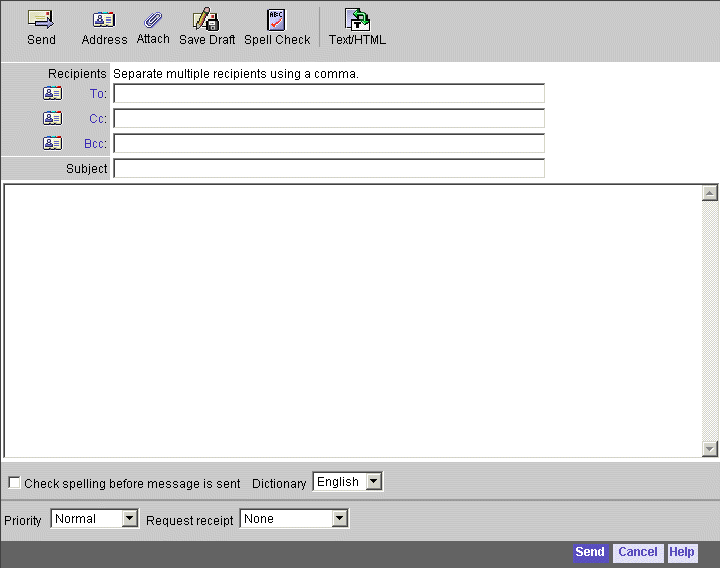The width and height of the screenshot is (720, 568).
Task: Click the 'Priority' label text
Action: (22, 521)
